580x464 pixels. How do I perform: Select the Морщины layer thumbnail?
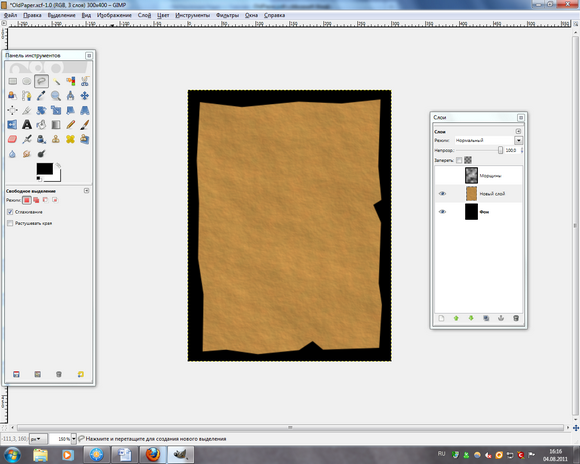coord(471,176)
